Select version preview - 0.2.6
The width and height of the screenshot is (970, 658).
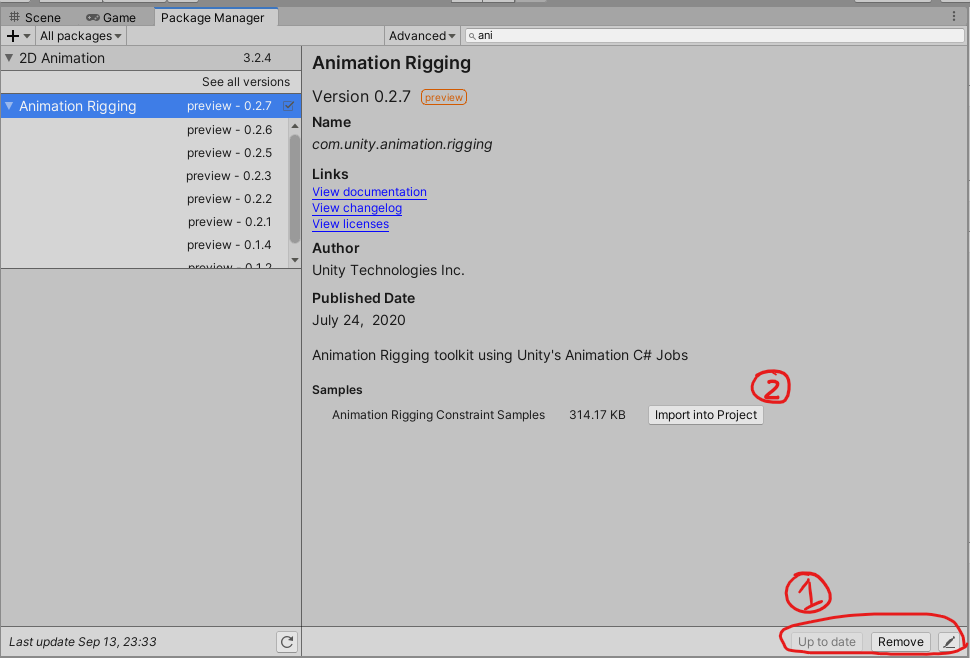230,130
